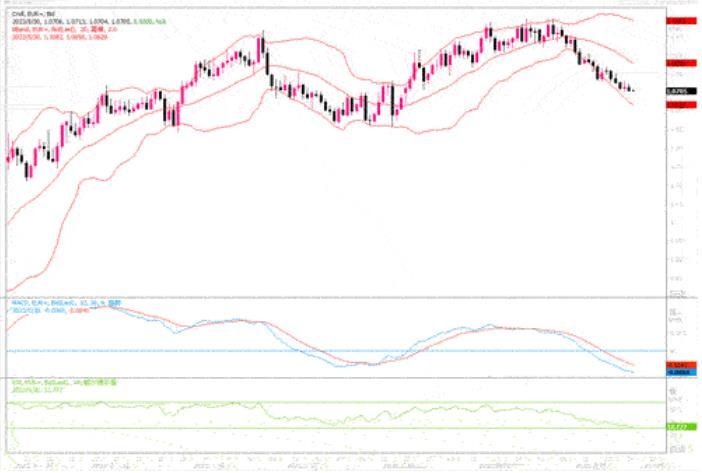702x473 pixels.
Task: Click the upper green RSI overbought line
Action: tap(336, 402)
